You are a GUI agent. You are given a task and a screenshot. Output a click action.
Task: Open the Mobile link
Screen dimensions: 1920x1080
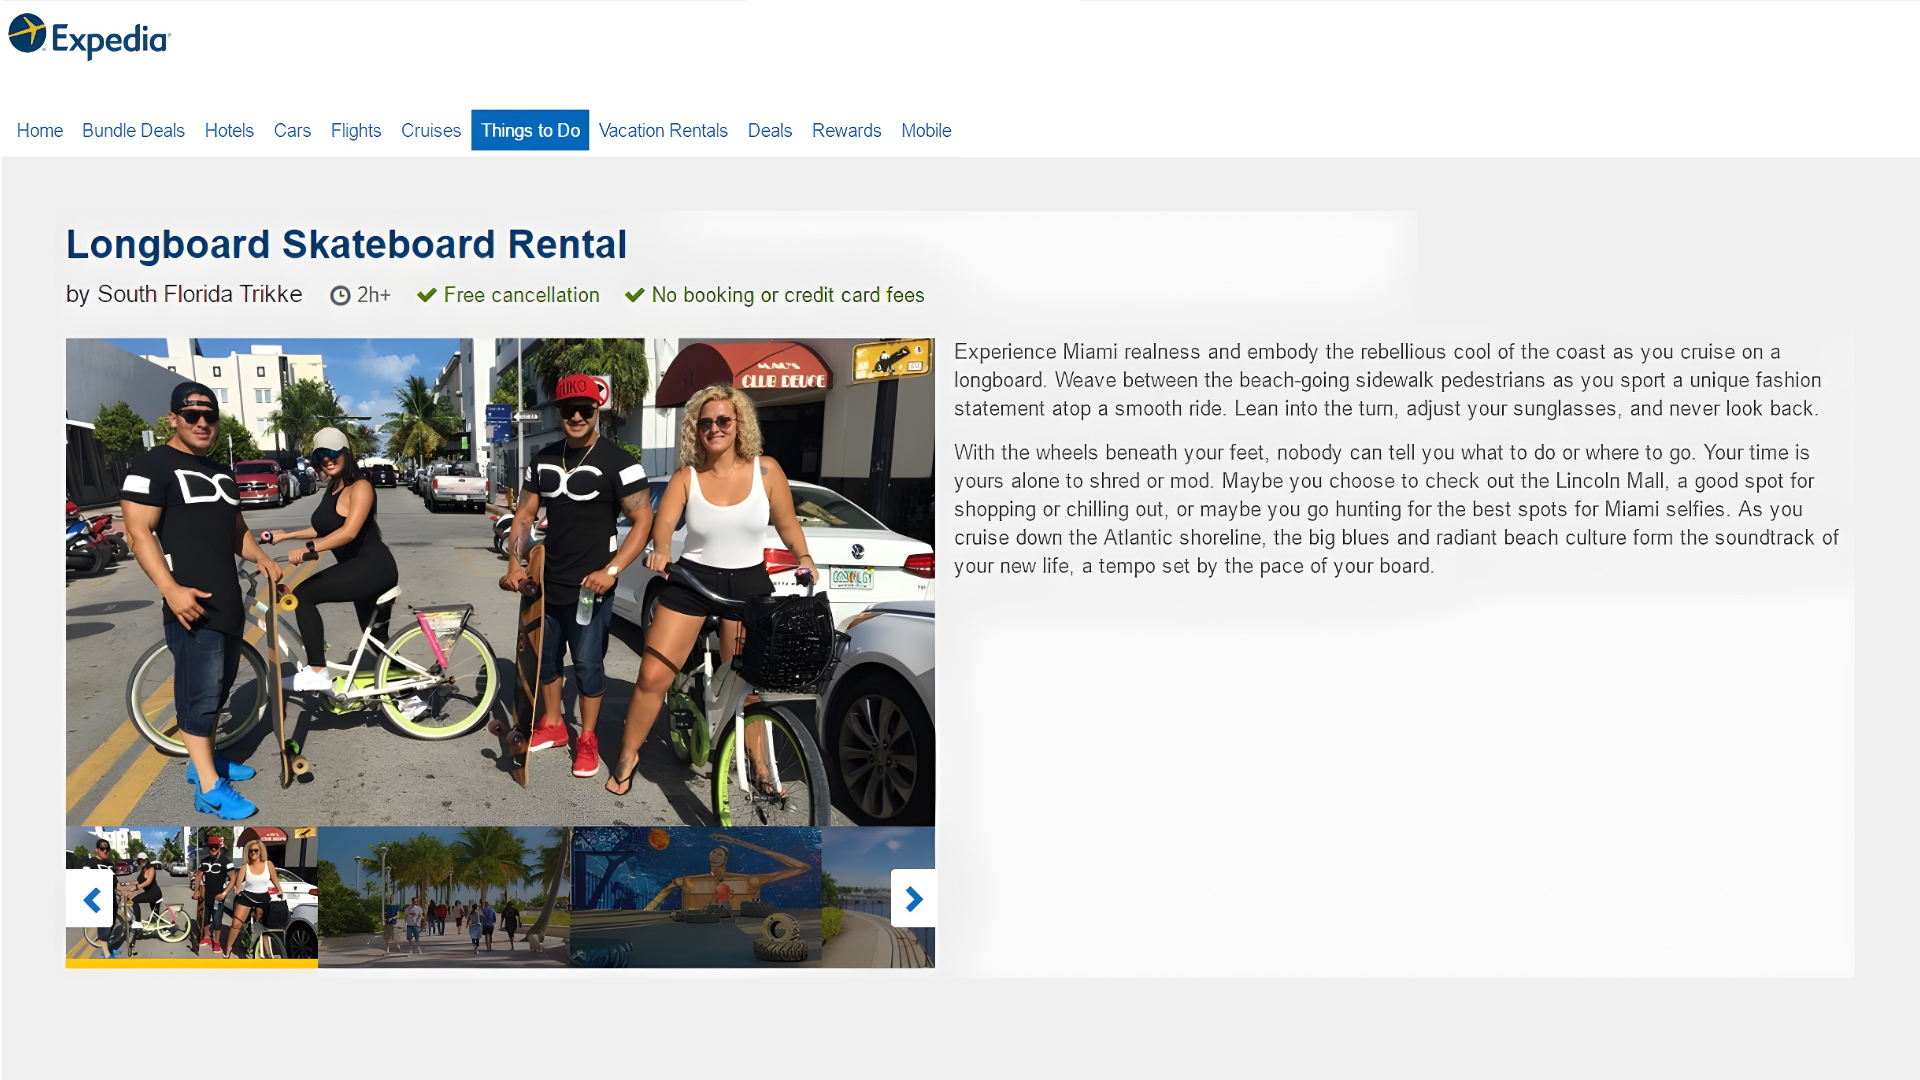(x=926, y=131)
